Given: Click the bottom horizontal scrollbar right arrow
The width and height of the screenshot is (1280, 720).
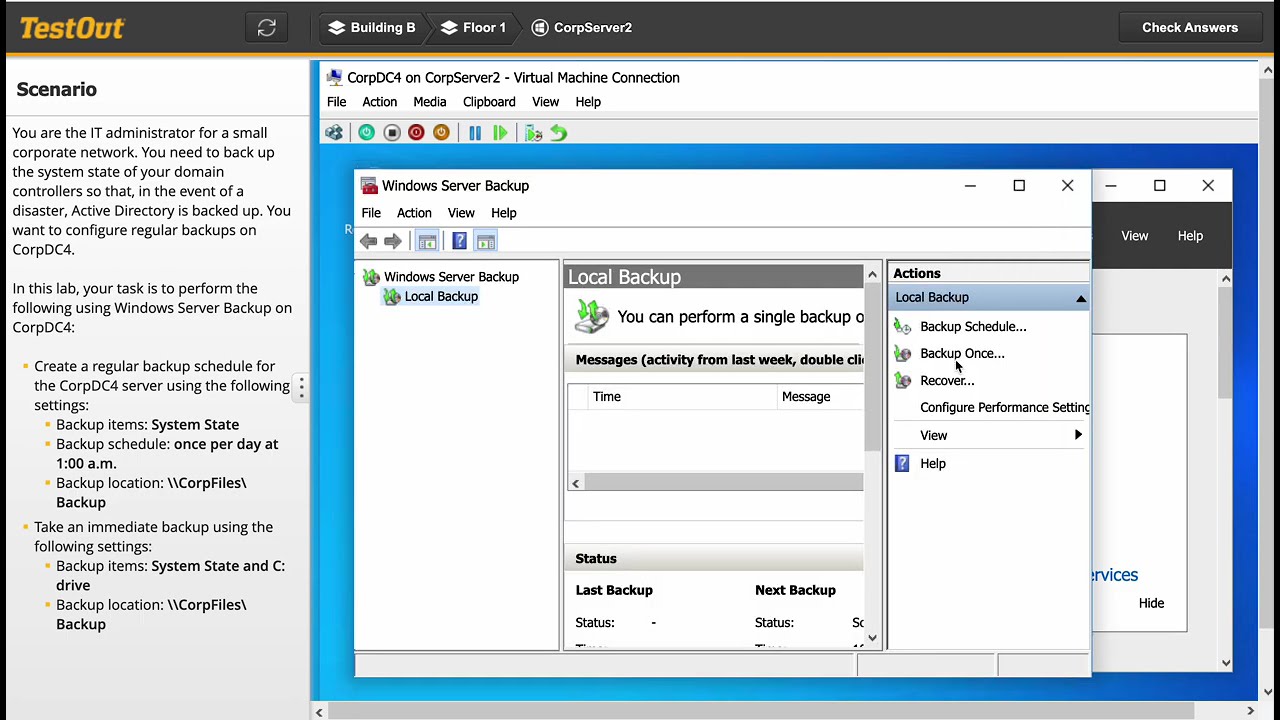Looking at the screenshot, I should [x=1250, y=712].
